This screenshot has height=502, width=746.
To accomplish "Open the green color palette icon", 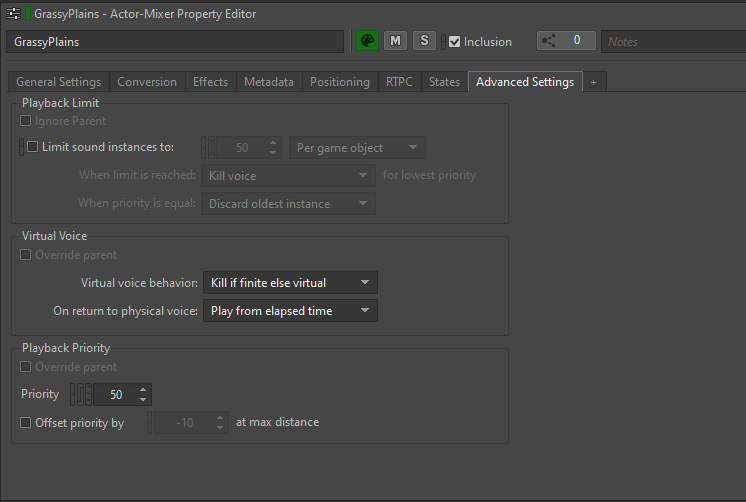I will click(367, 41).
